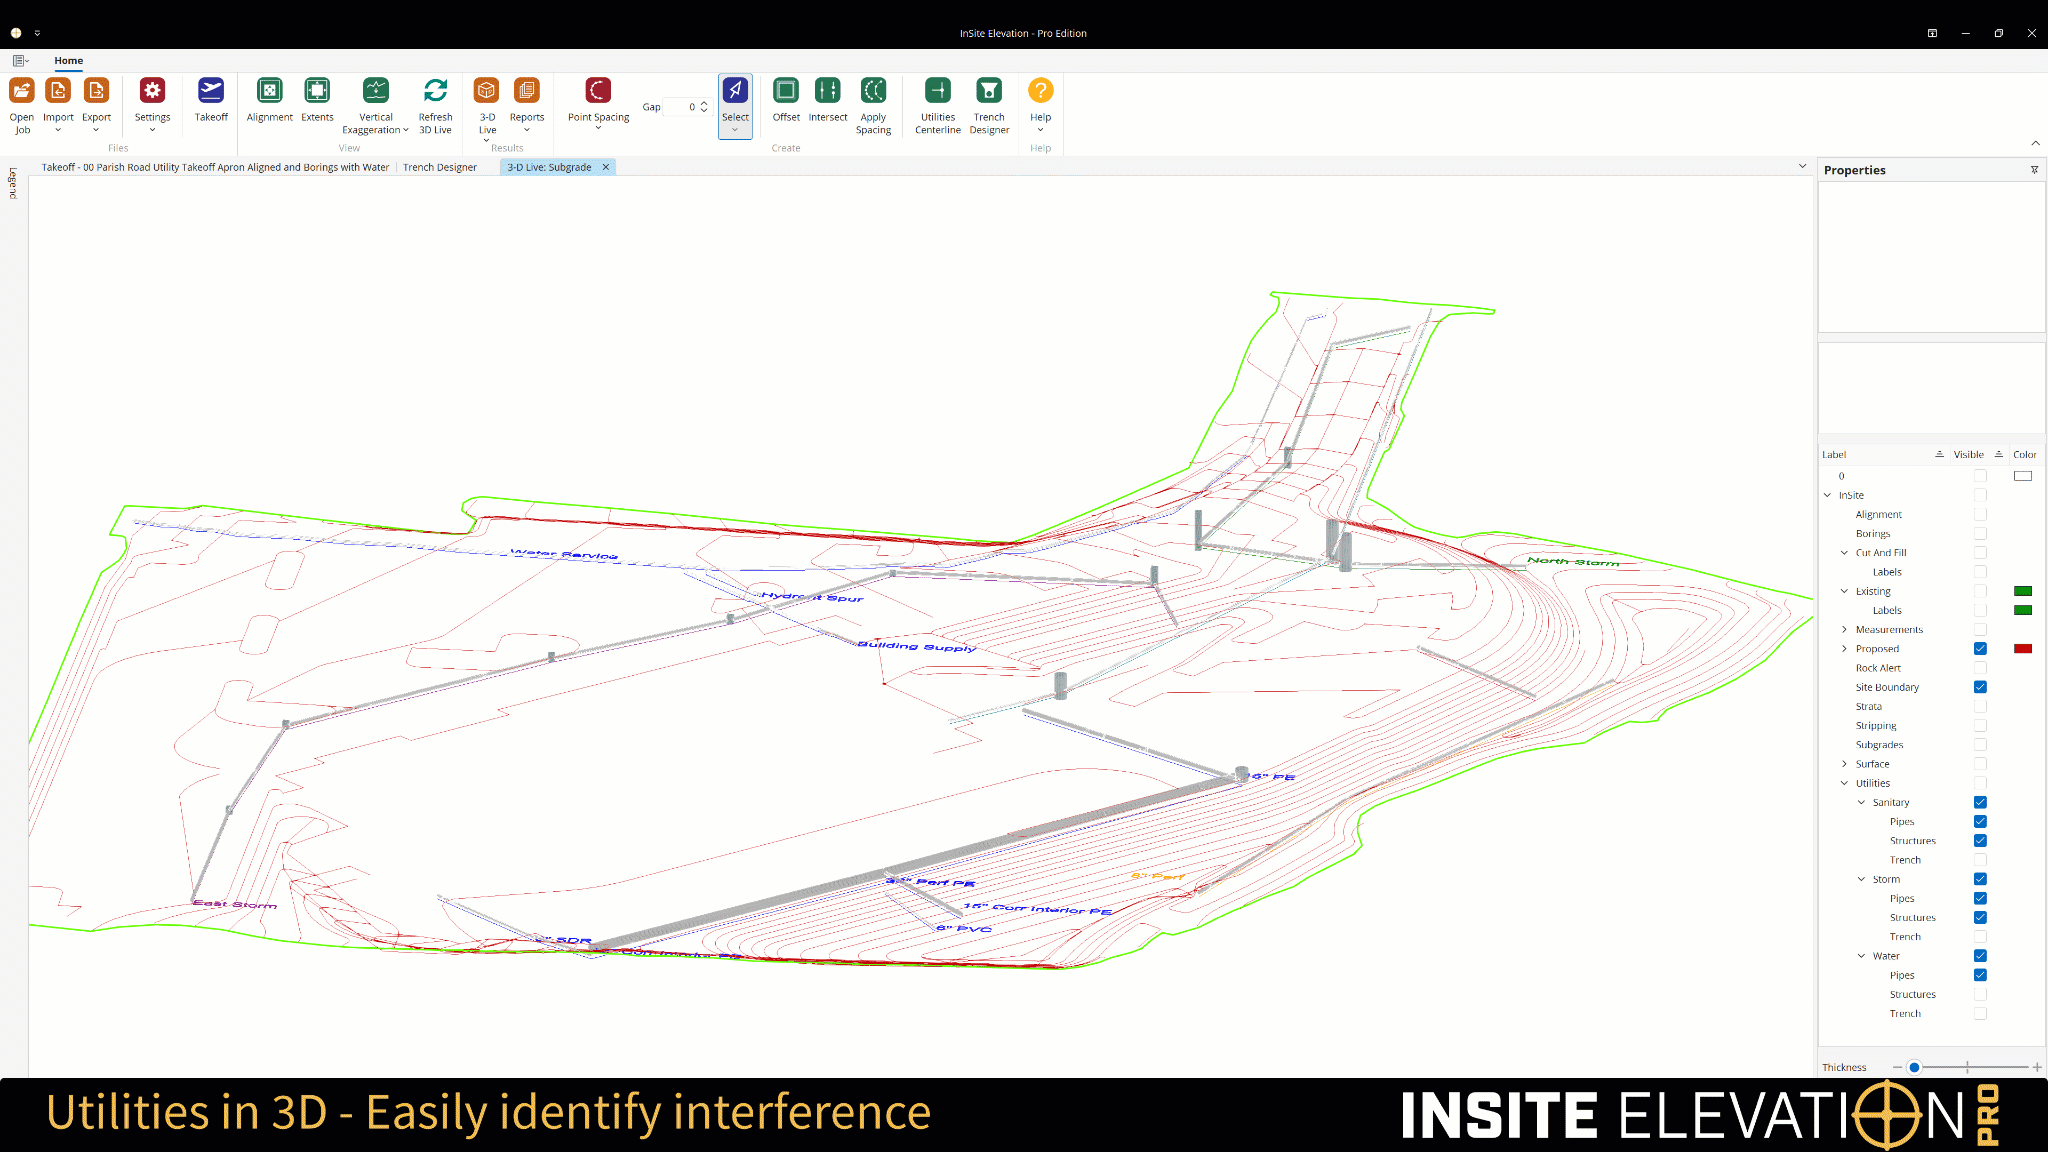Increase thickness with plus button
The image size is (2048, 1152).
[x=2037, y=1067]
